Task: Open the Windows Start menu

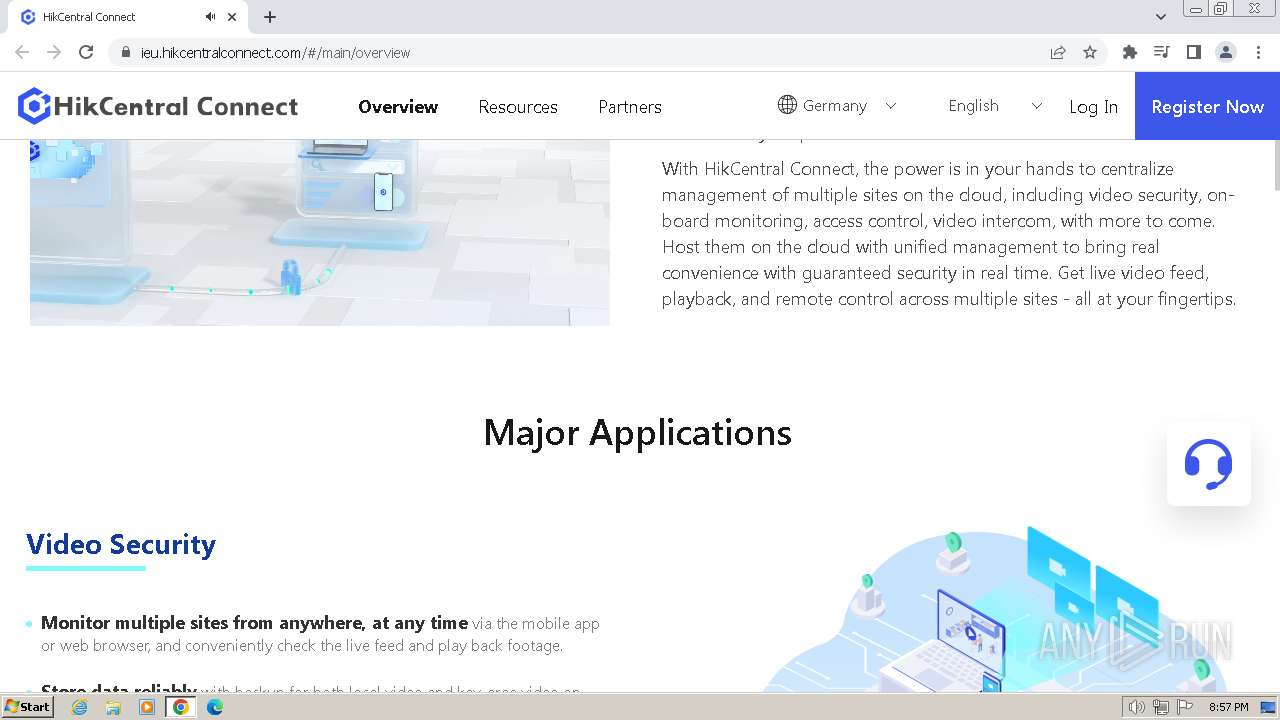Action: pyautogui.click(x=27, y=707)
